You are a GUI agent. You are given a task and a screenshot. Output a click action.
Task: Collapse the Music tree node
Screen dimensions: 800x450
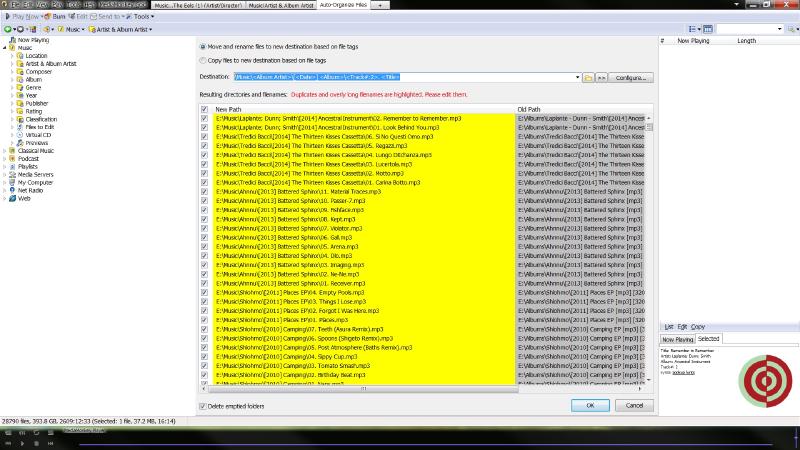point(5,48)
